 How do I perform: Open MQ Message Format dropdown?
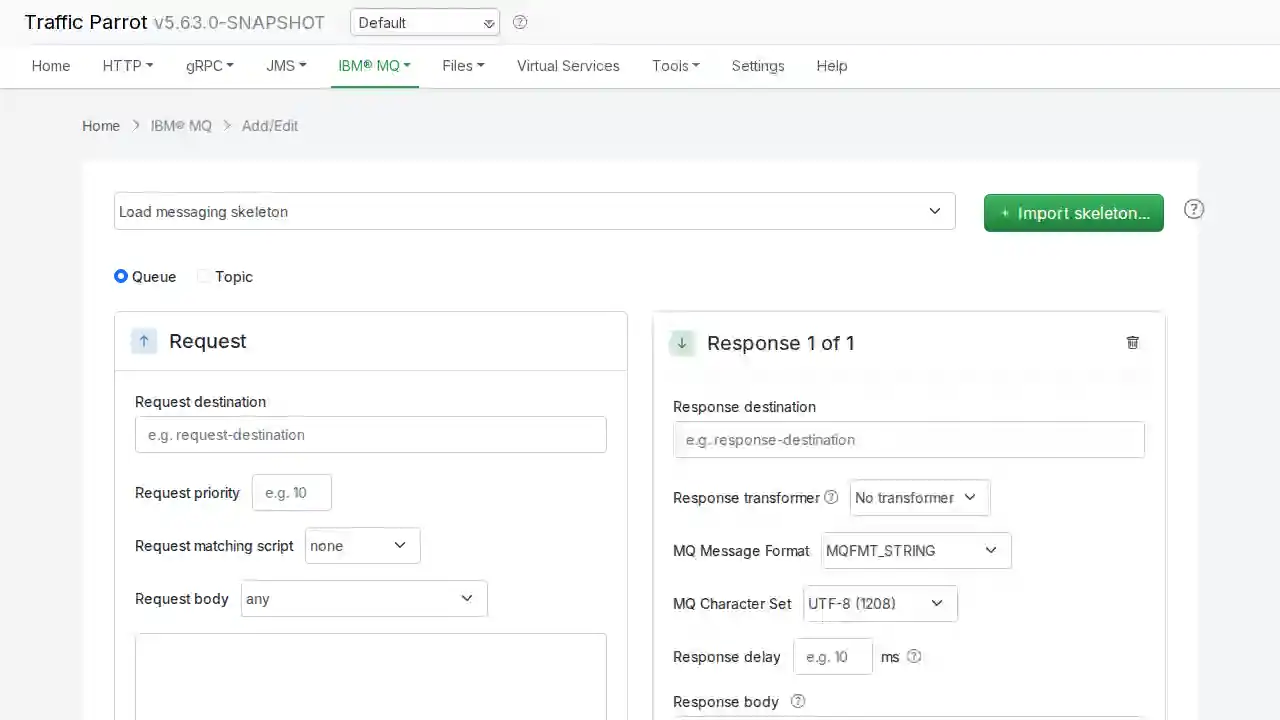point(916,550)
